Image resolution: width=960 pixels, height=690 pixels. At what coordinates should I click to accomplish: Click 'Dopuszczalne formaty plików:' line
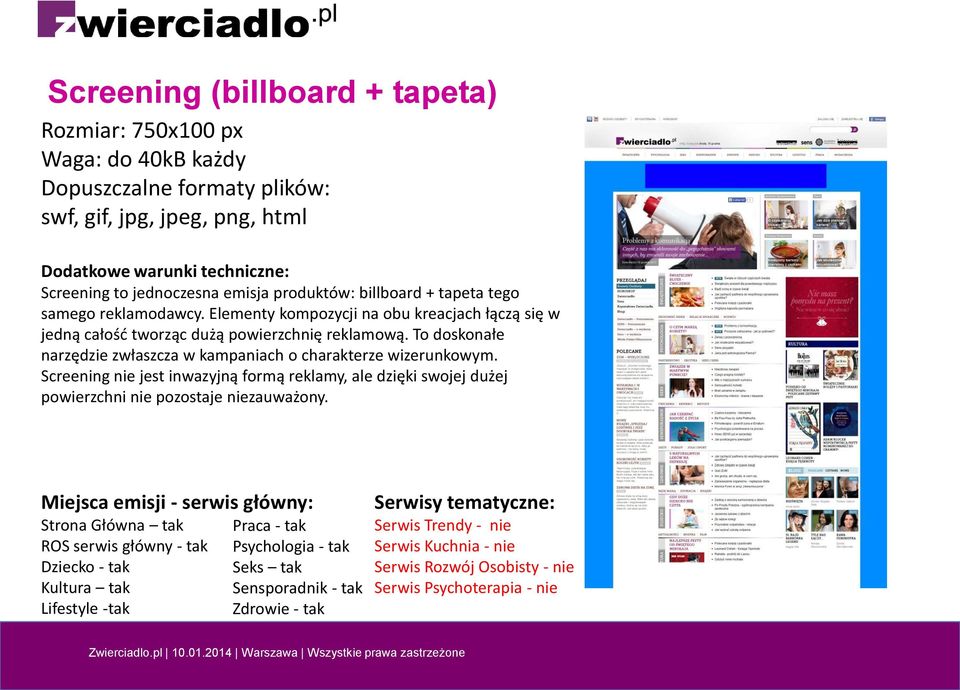click(x=186, y=188)
